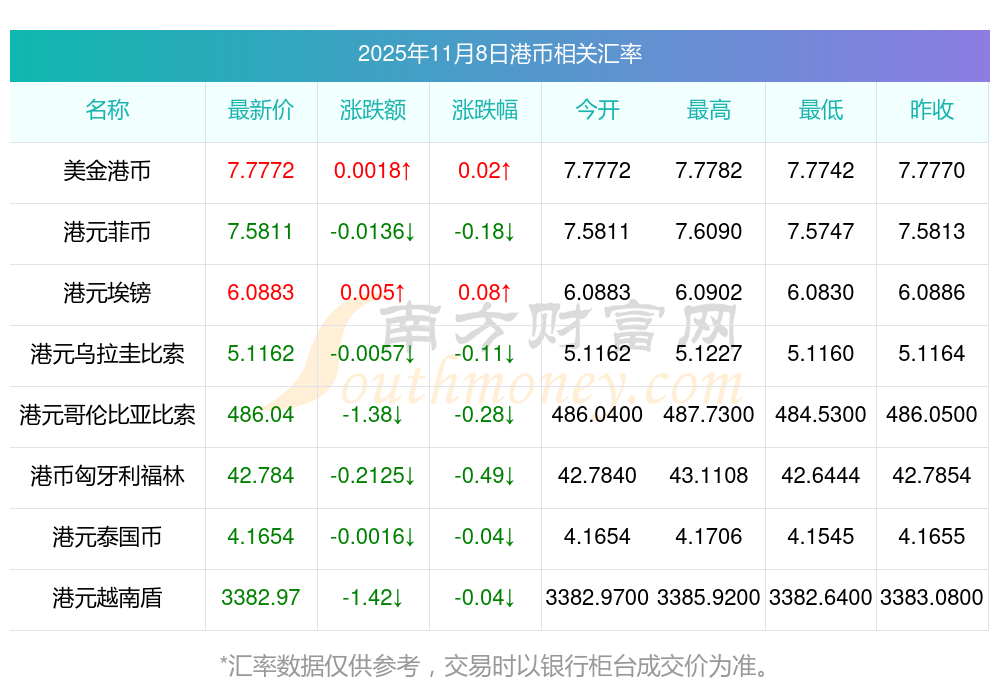Select high value 43.1108
1000x697 pixels.
(x=709, y=476)
